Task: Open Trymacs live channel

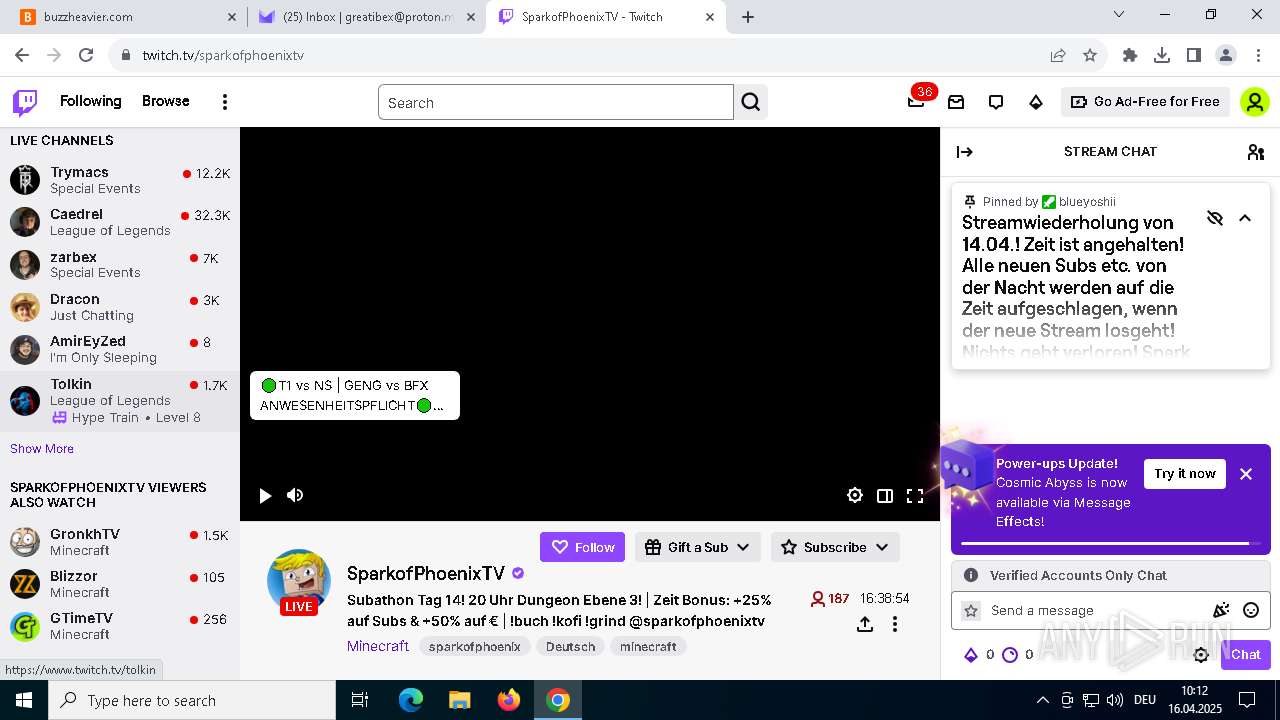Action: coord(120,180)
